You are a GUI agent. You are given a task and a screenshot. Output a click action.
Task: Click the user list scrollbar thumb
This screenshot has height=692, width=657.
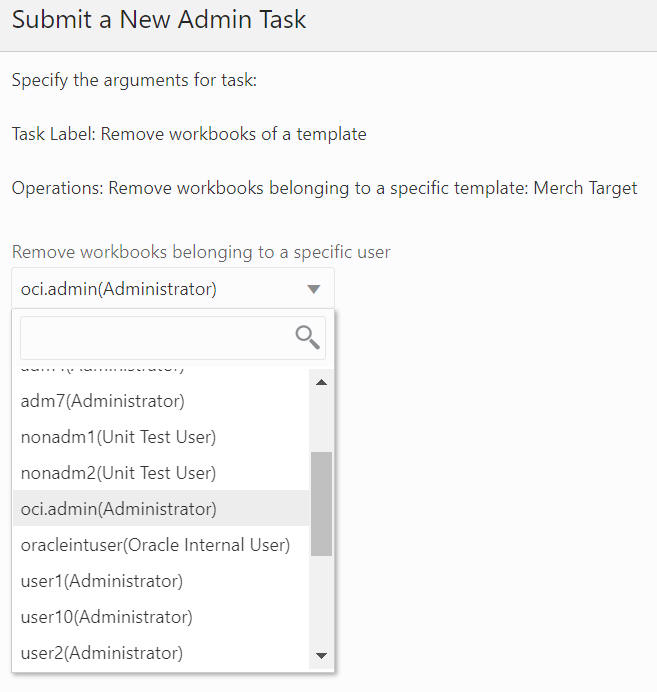point(322,504)
